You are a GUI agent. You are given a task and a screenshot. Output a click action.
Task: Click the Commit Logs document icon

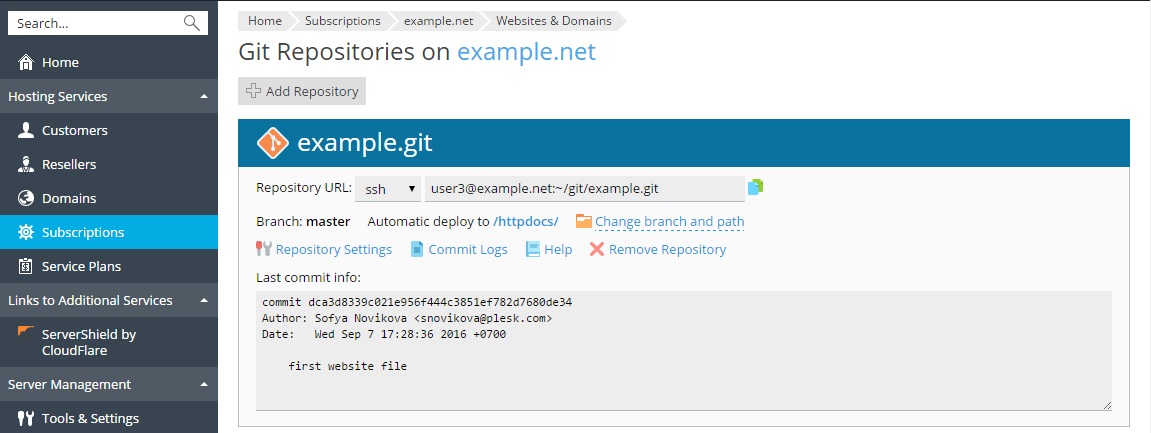[418, 249]
